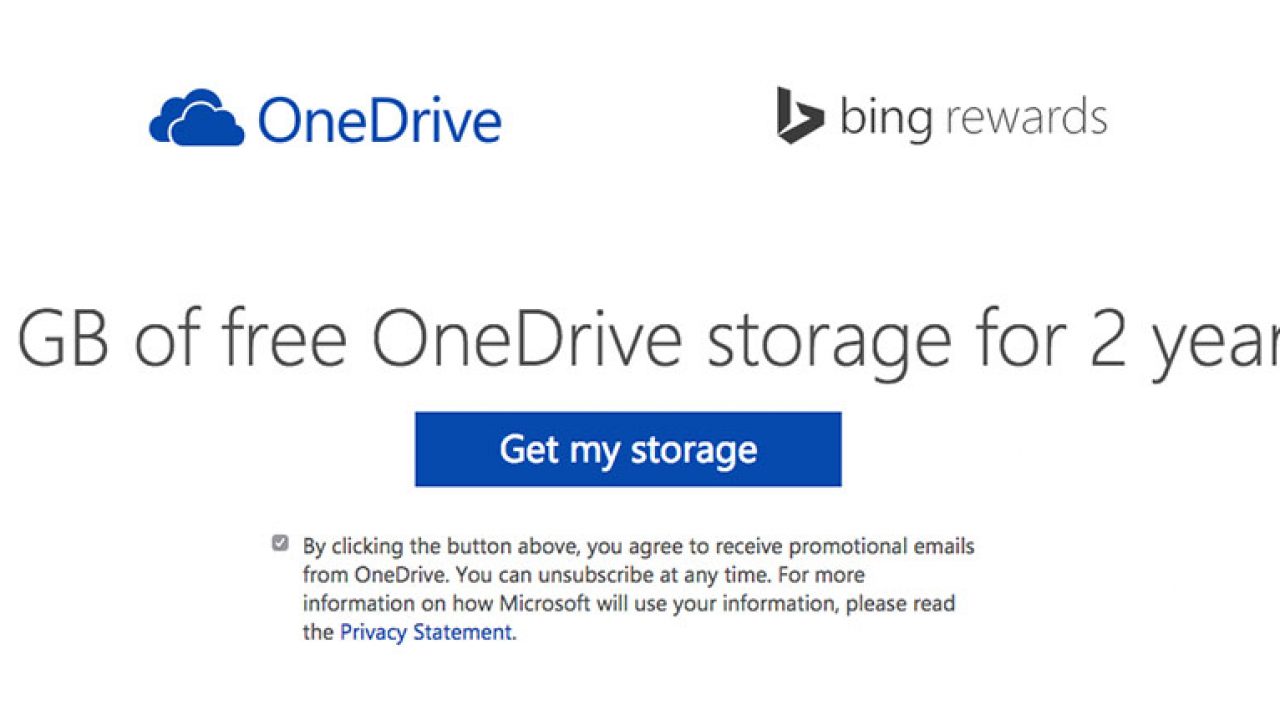Uncheck the promotional emails checkbox
This screenshot has width=1280, height=720.
(280, 544)
